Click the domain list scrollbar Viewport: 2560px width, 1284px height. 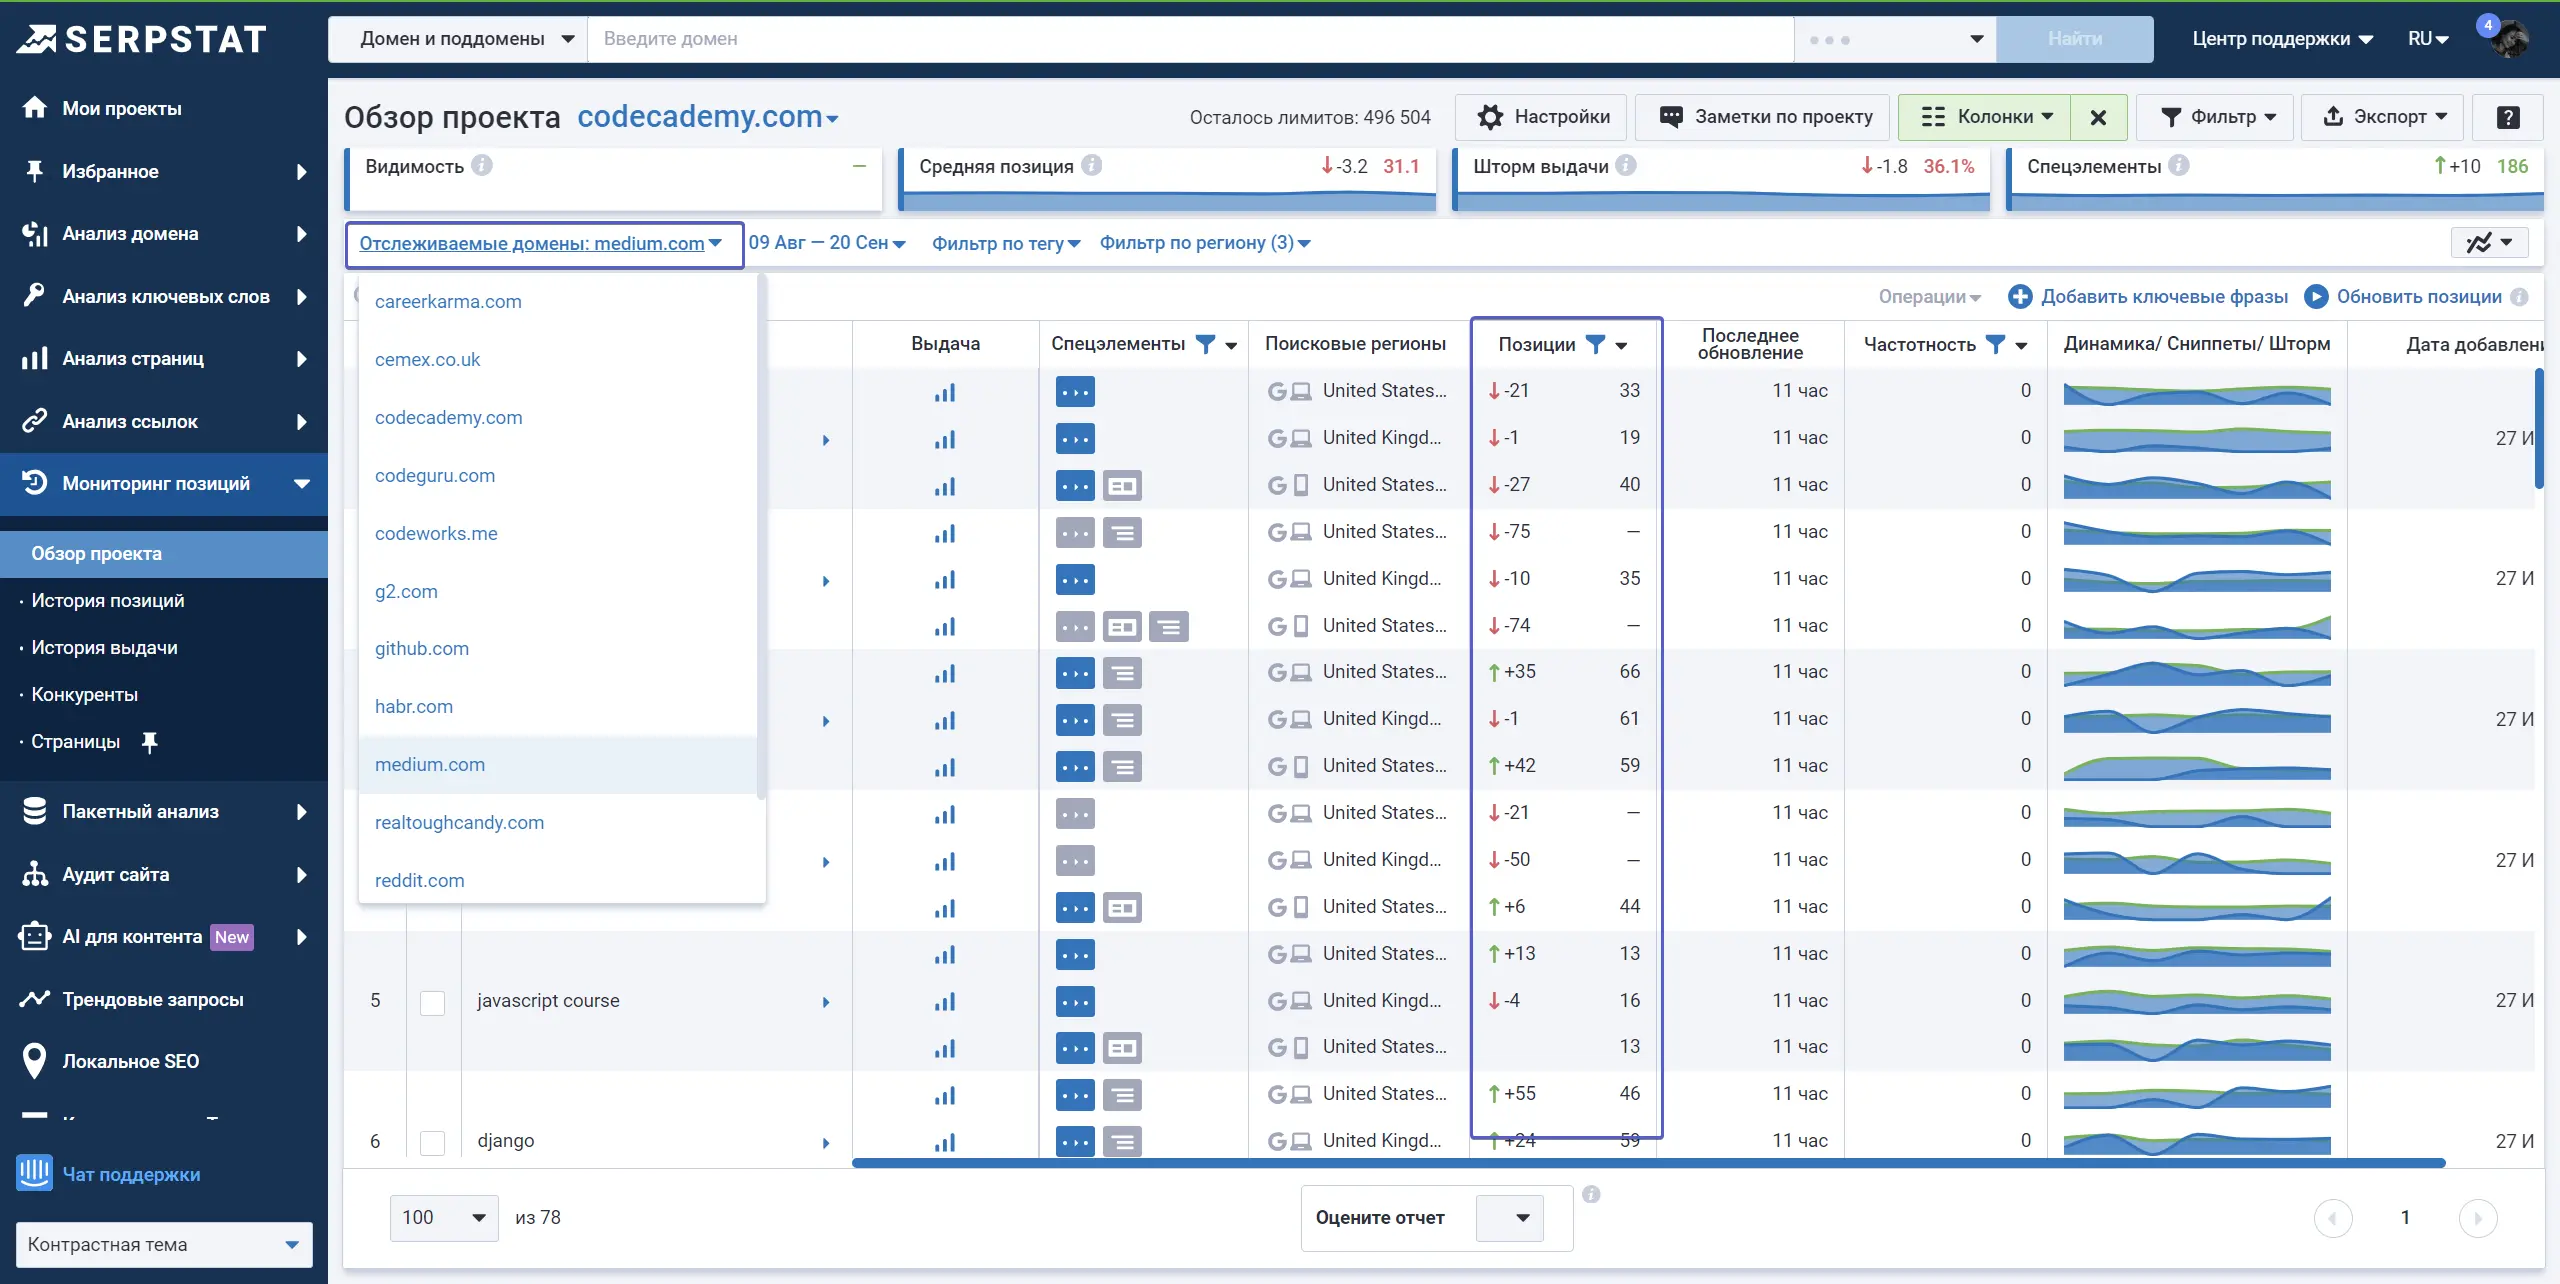pyautogui.click(x=761, y=536)
